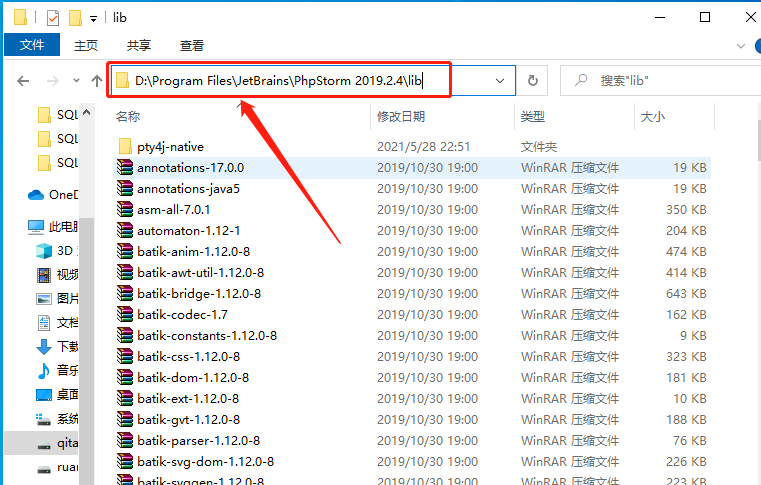The image size is (761, 485).
Task: Sort by 修改日期 column header
Action: point(401,117)
